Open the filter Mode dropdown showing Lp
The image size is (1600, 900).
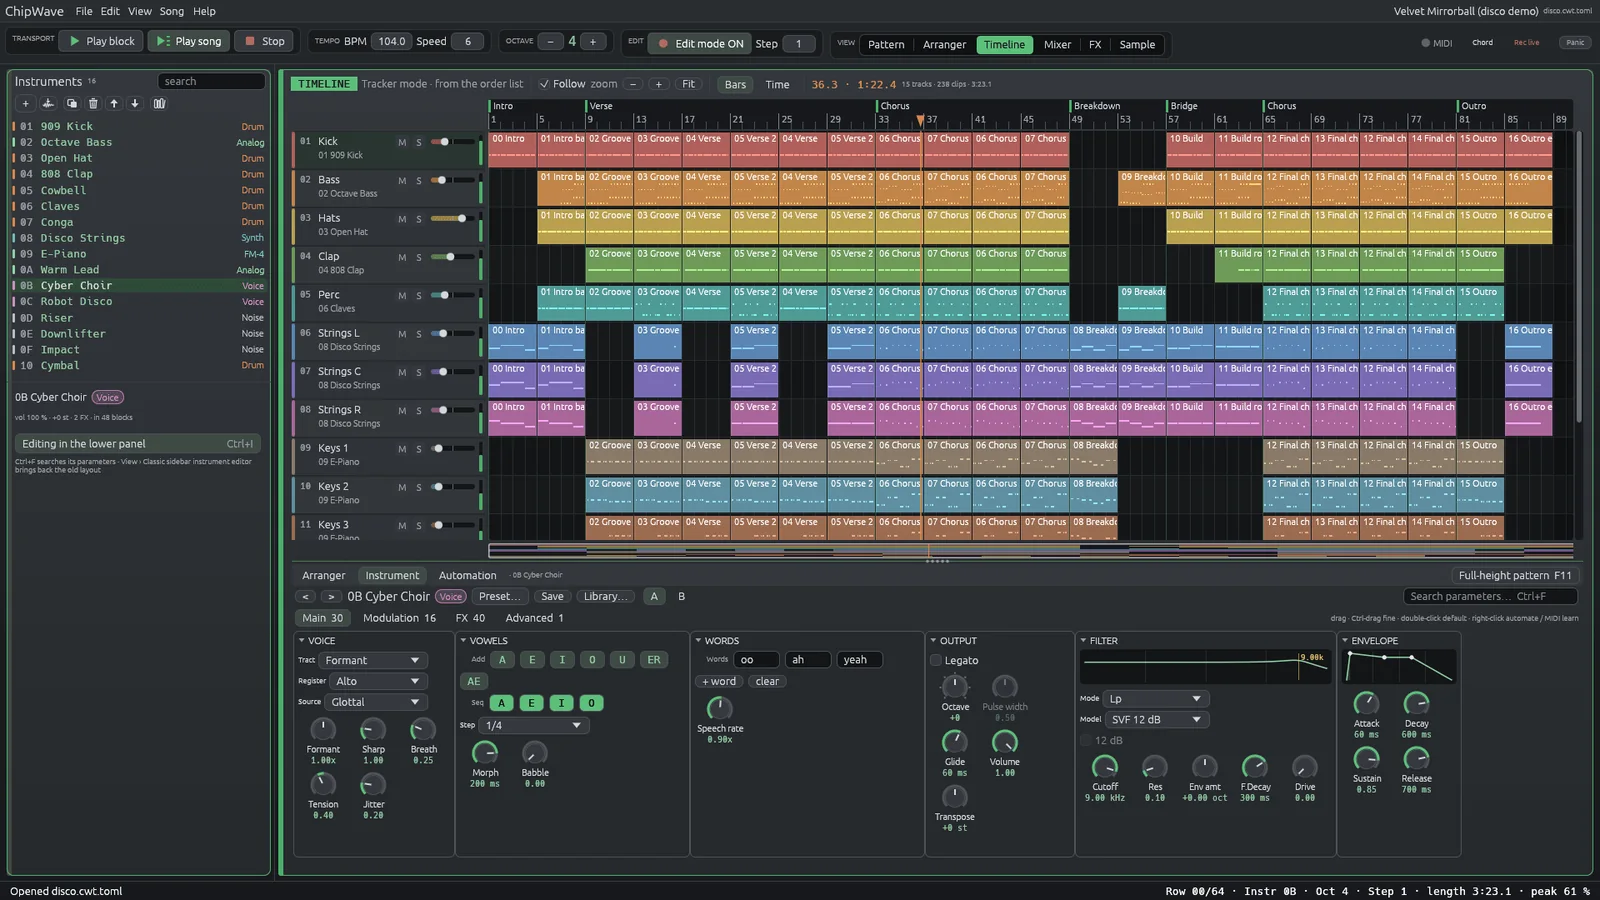[x=1156, y=699]
